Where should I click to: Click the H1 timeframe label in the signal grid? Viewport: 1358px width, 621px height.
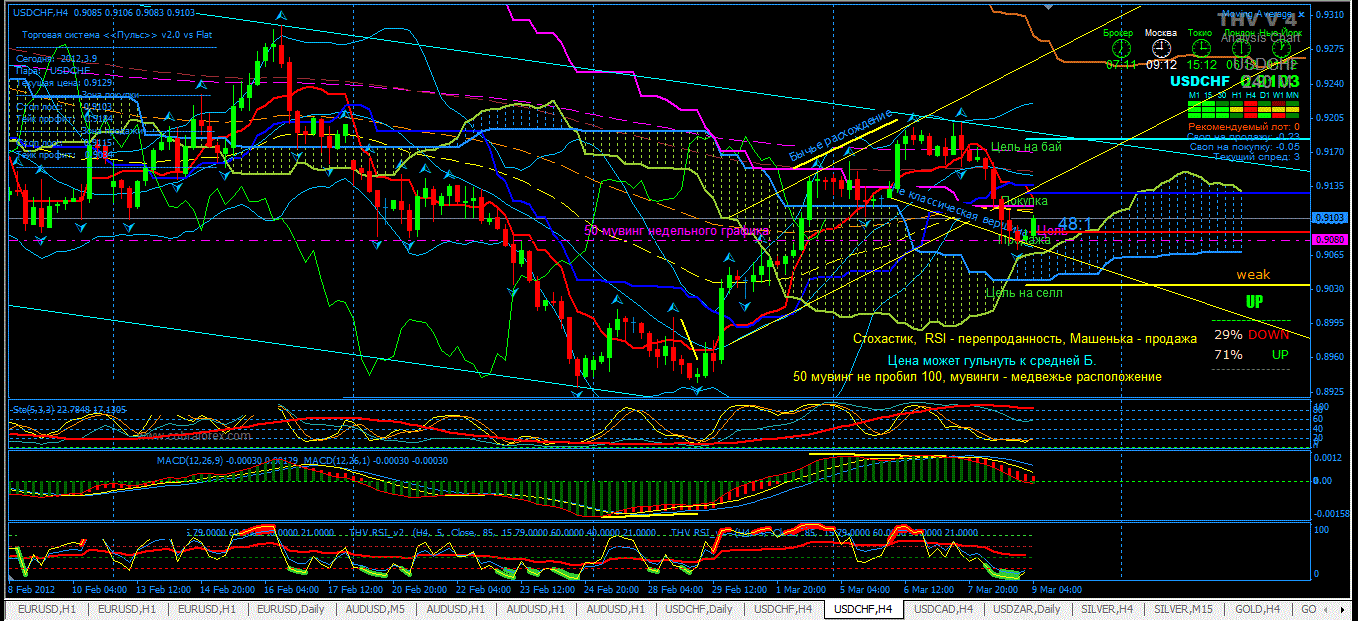tap(1236, 95)
